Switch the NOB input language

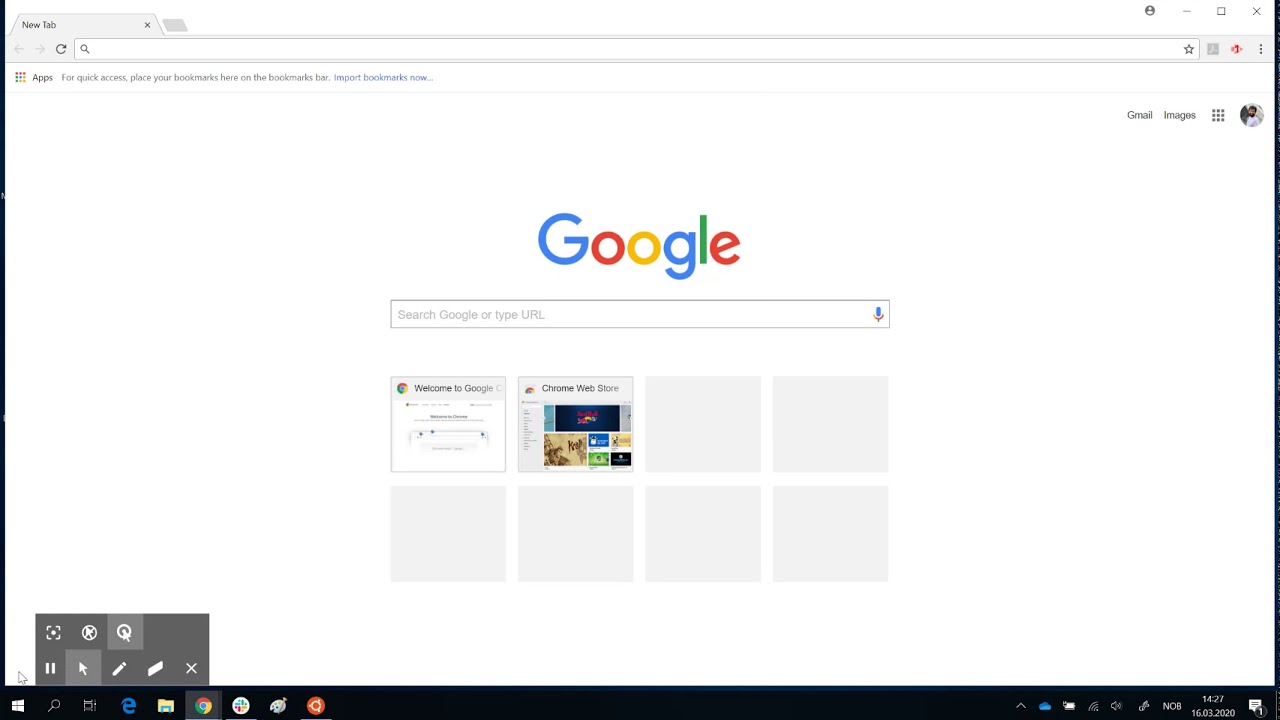[x=1172, y=706]
